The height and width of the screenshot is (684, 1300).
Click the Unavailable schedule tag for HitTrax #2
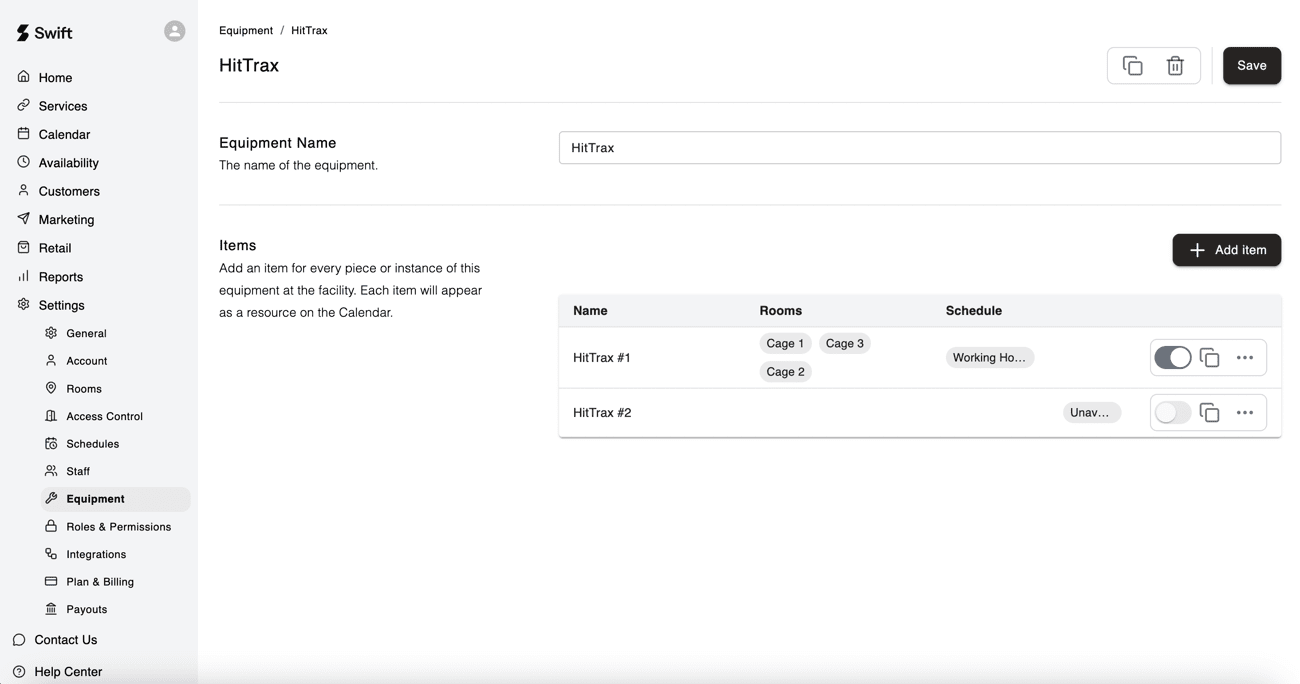coord(1091,412)
